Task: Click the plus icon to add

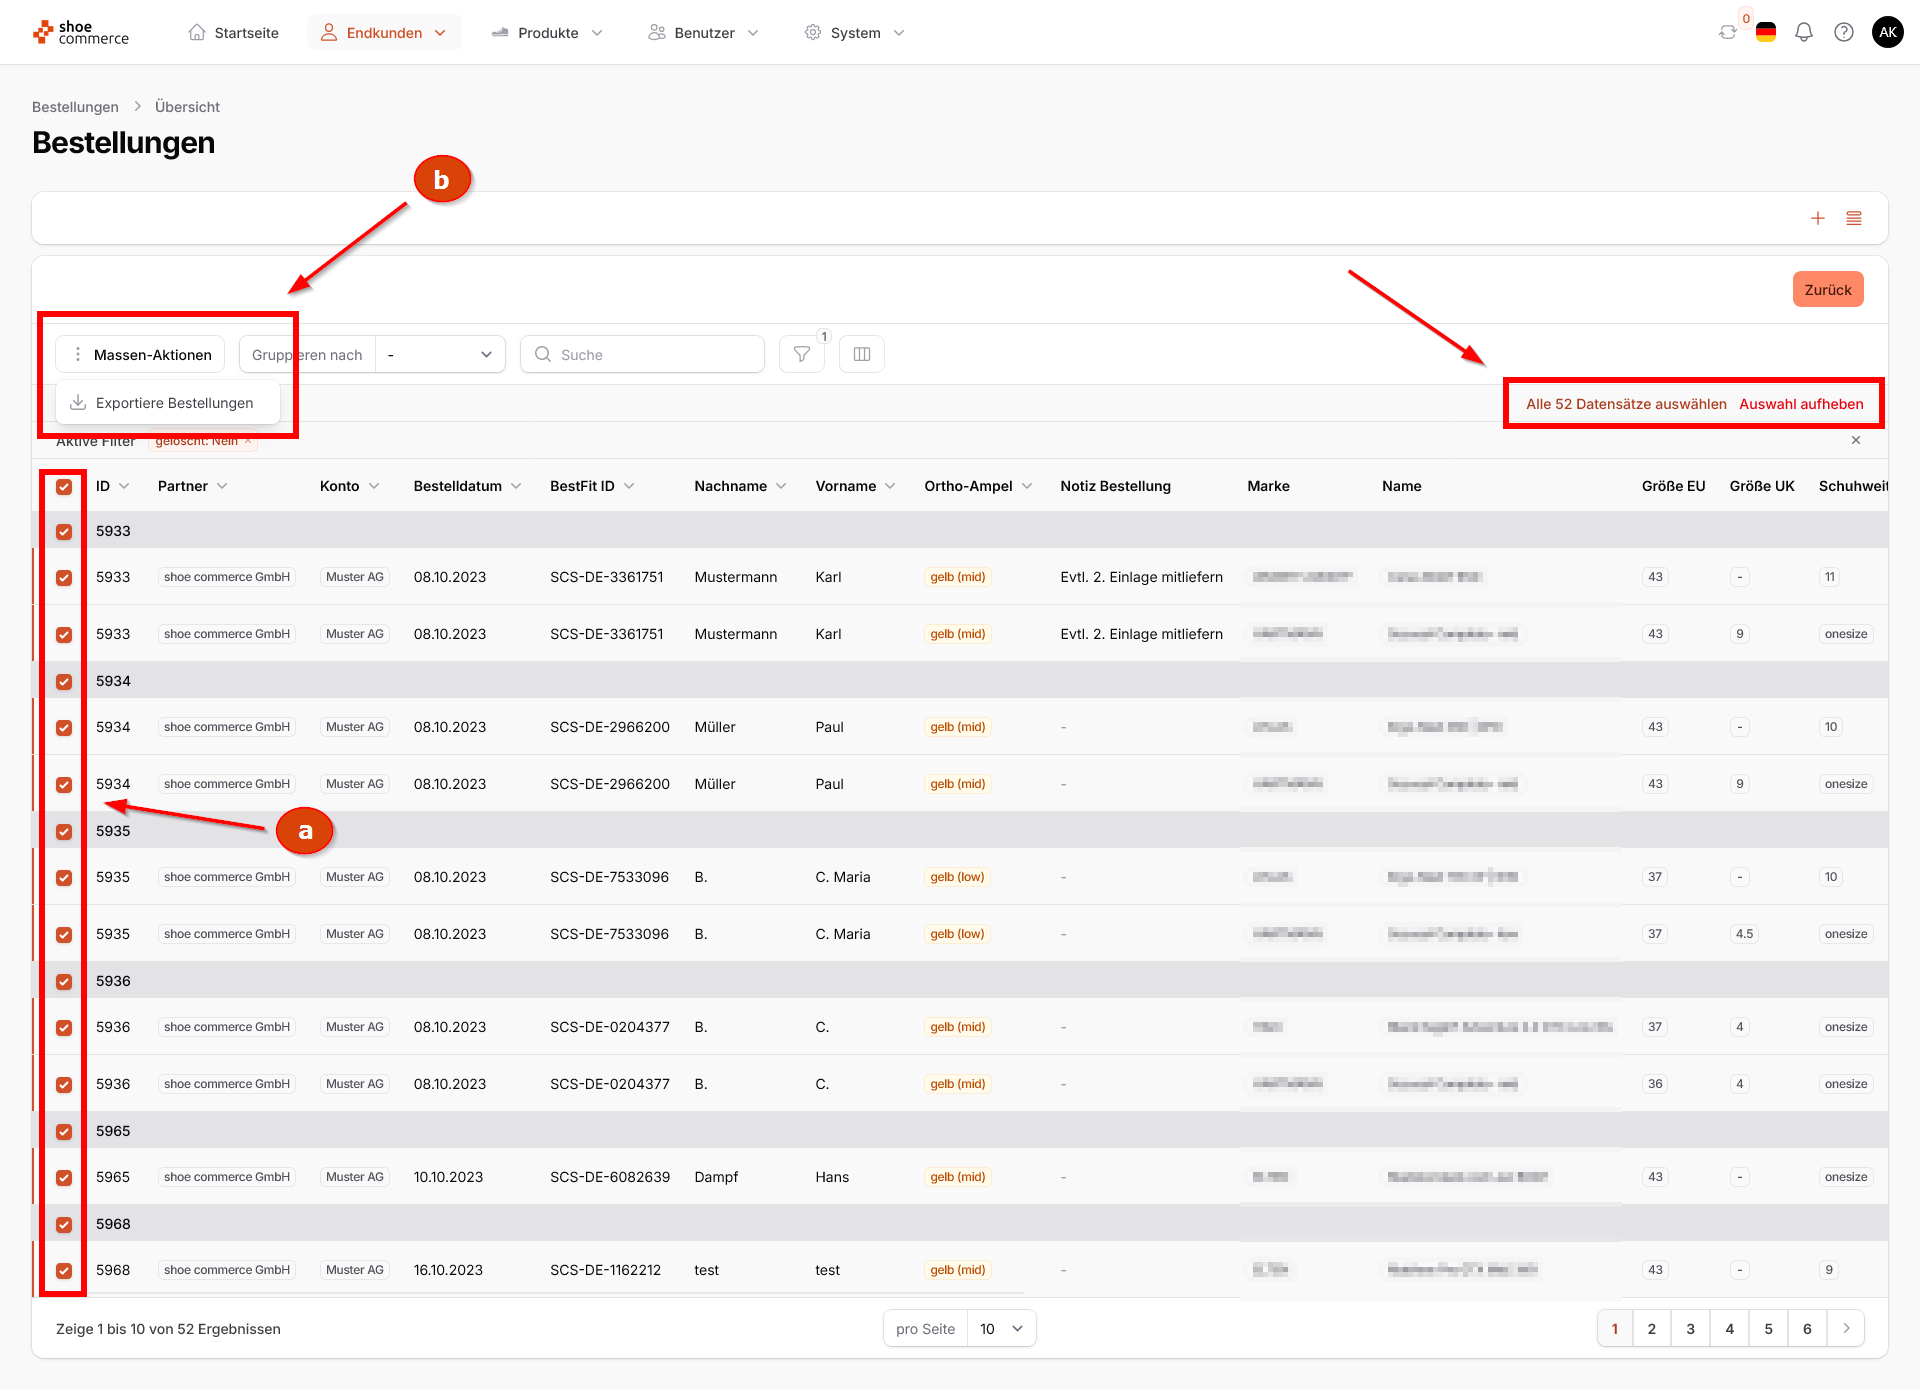Action: [1817, 218]
